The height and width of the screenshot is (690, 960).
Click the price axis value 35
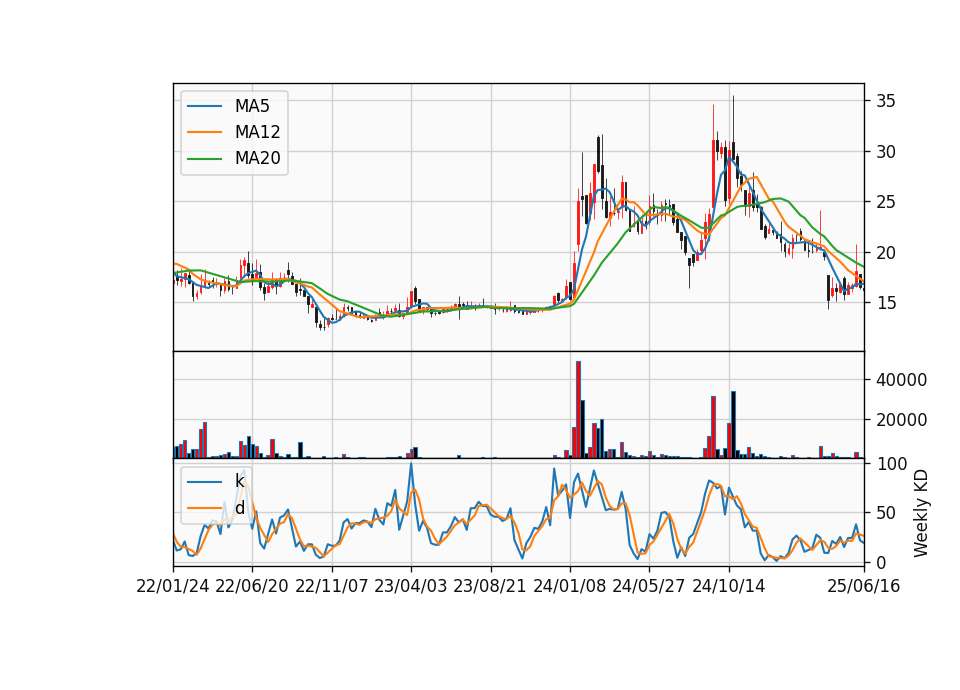pyautogui.click(x=885, y=101)
